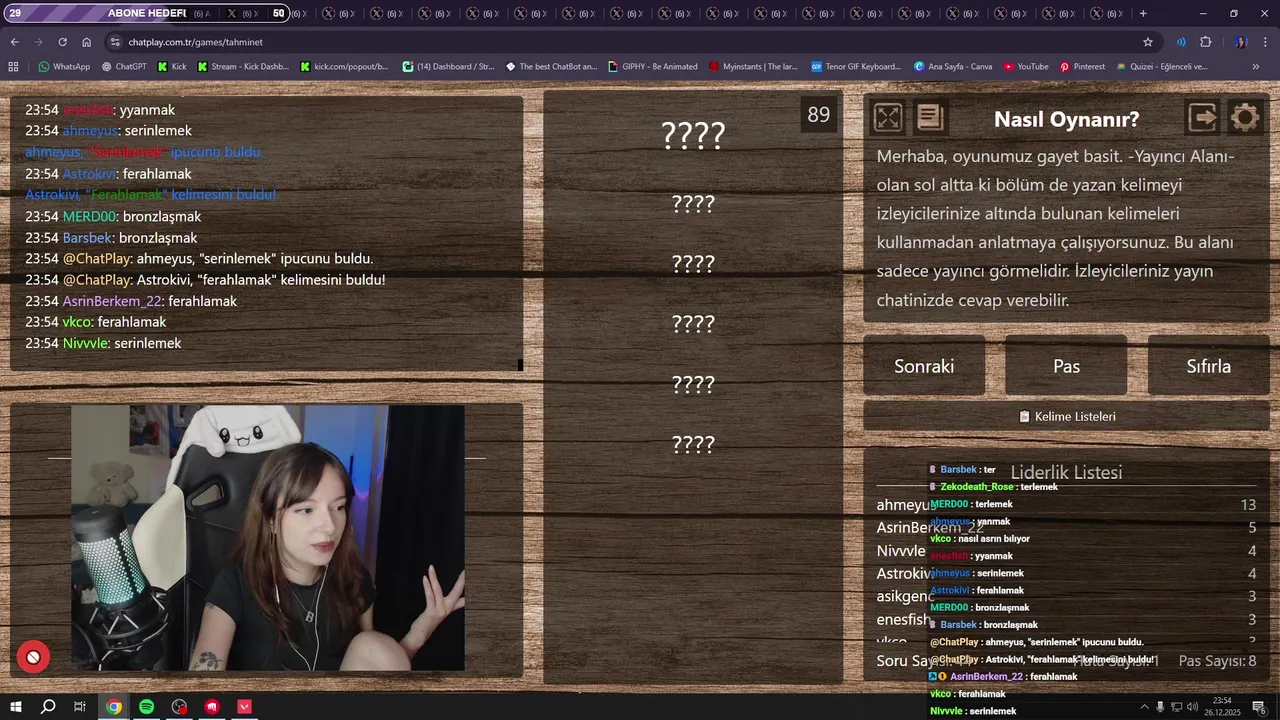Open the browser home page
The height and width of the screenshot is (720, 1280).
pyautogui.click(x=87, y=42)
